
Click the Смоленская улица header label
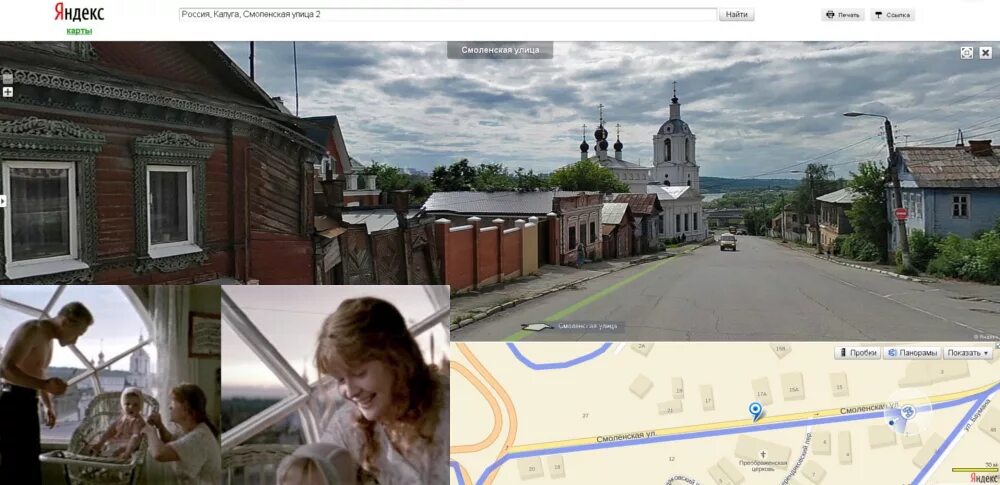pos(500,50)
